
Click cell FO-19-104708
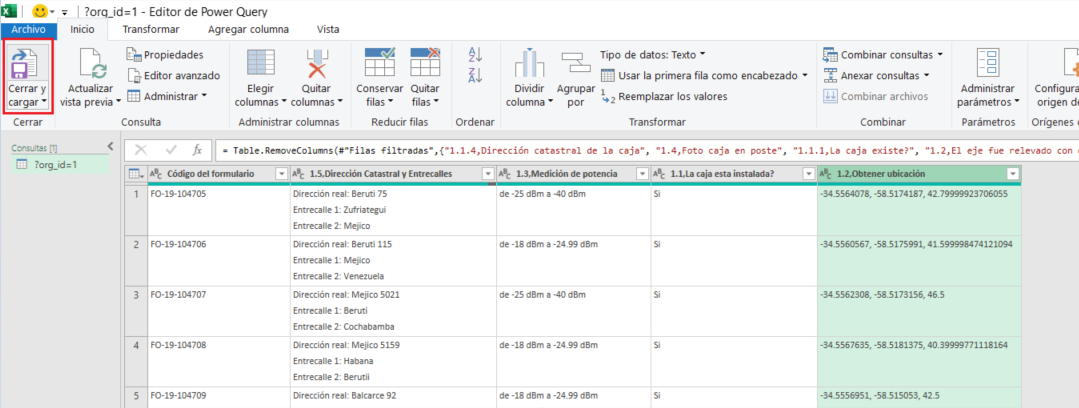[x=217, y=361]
